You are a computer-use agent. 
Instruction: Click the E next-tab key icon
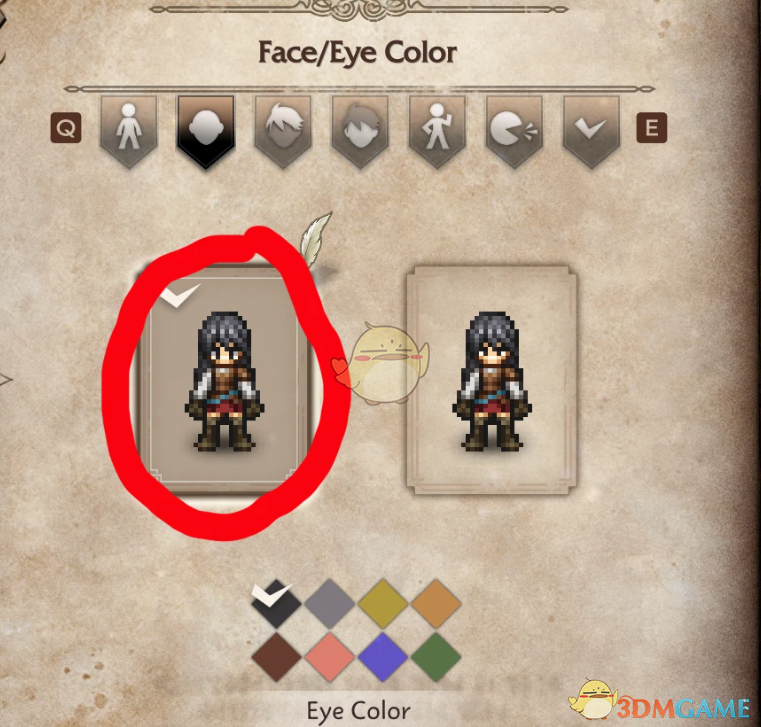click(652, 128)
